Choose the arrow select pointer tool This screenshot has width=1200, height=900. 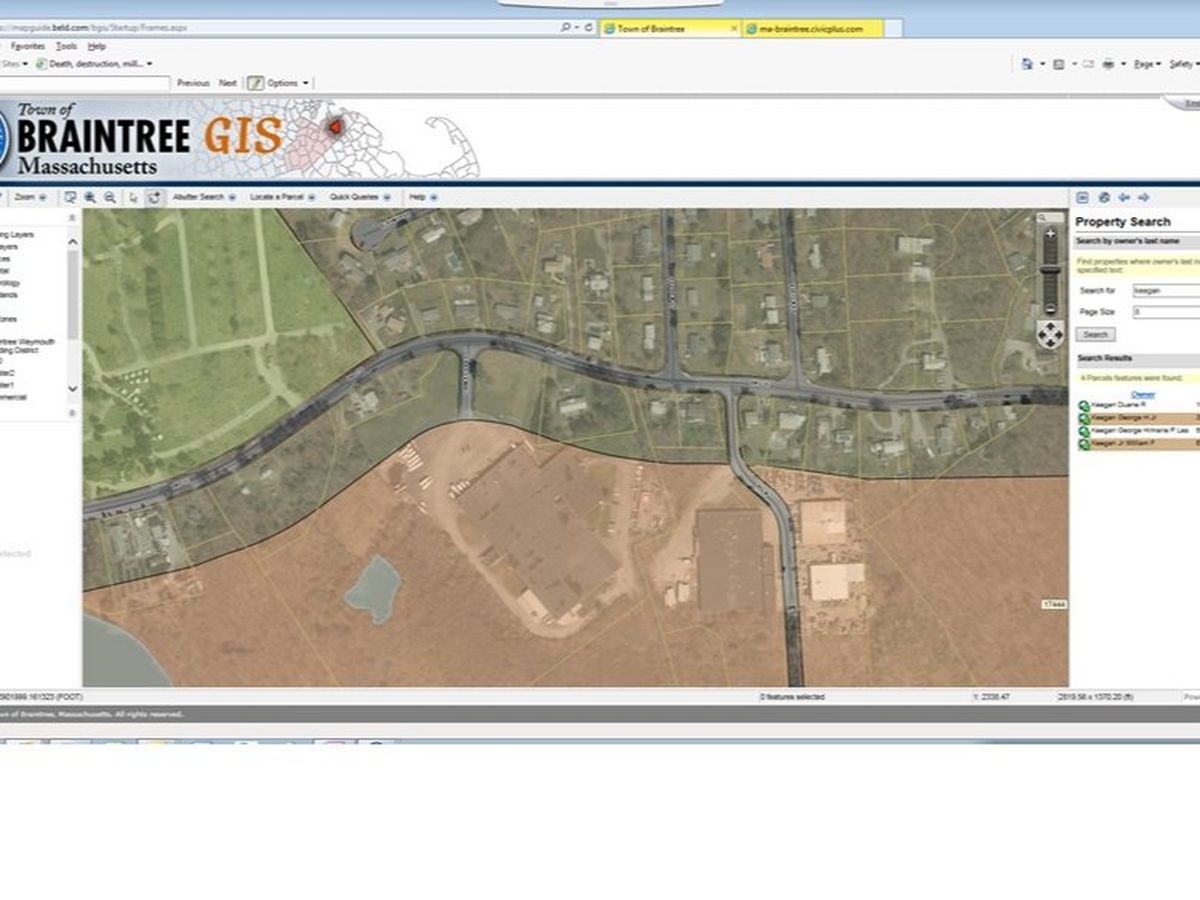[x=134, y=197]
